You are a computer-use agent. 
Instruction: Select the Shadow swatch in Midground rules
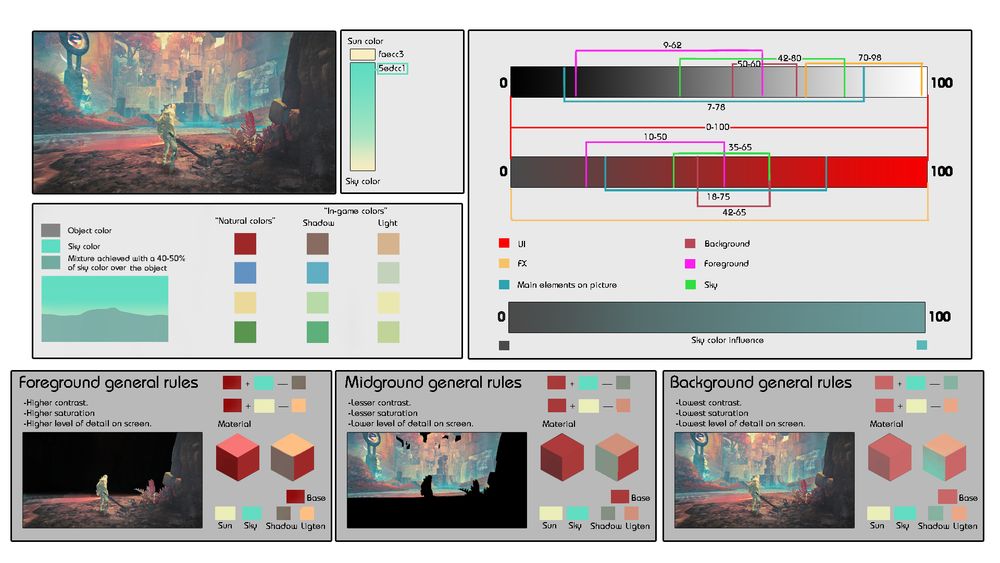pos(608,513)
